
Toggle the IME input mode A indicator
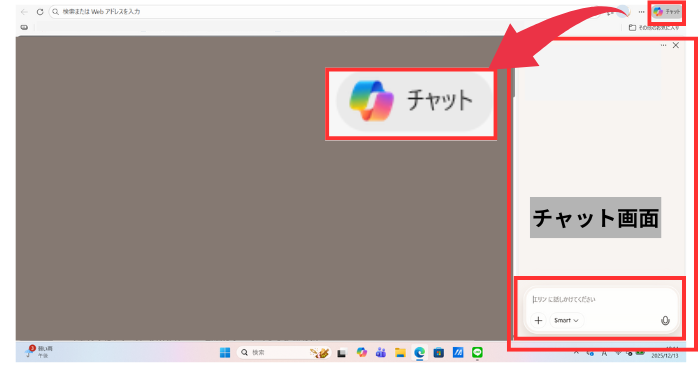click(605, 353)
